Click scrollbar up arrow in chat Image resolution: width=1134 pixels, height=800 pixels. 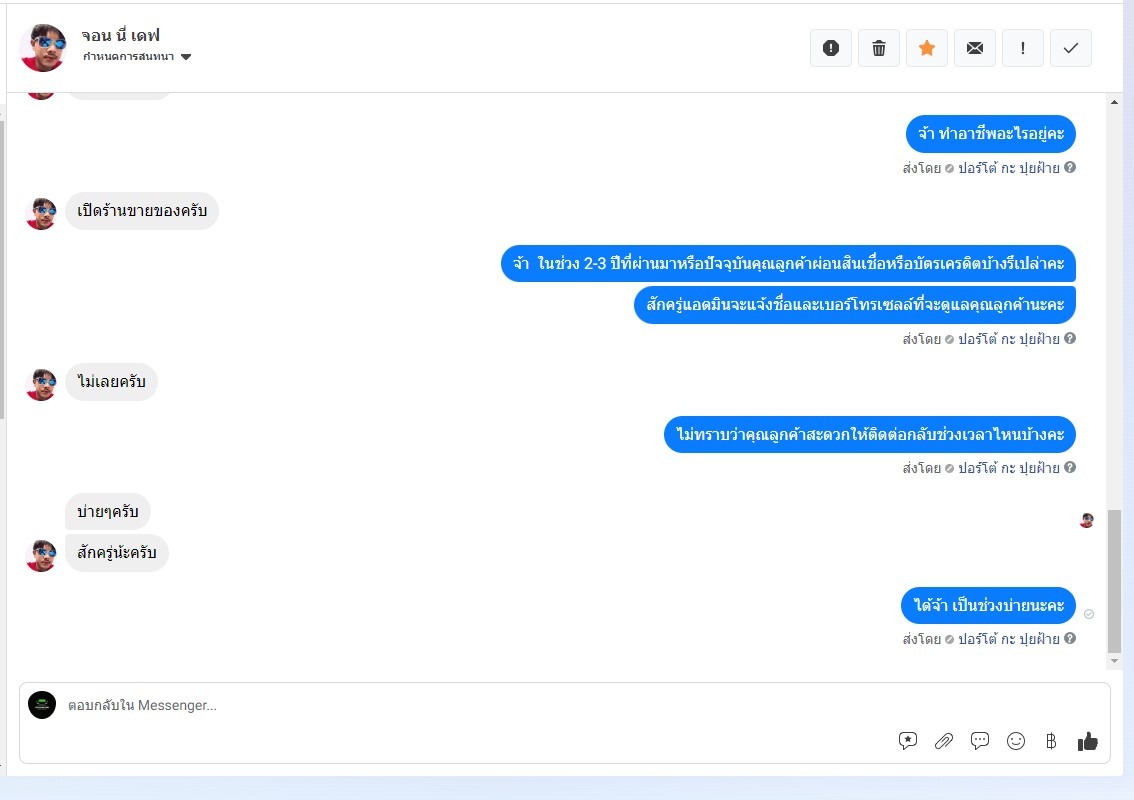[1114, 102]
